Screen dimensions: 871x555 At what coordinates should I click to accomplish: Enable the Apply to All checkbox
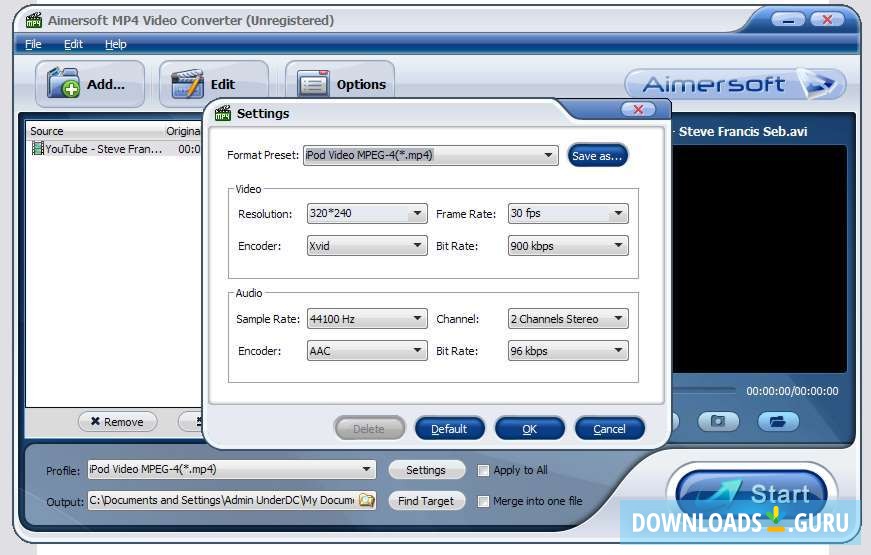[483, 471]
